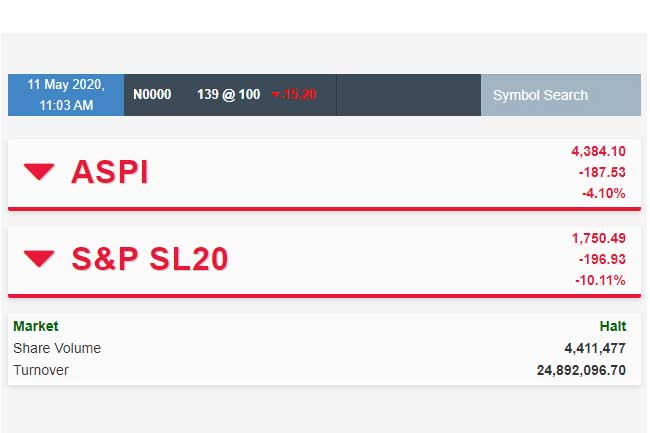Click the share volume figure 4,411,477
Screen dimensions: 650x433
pos(595,348)
